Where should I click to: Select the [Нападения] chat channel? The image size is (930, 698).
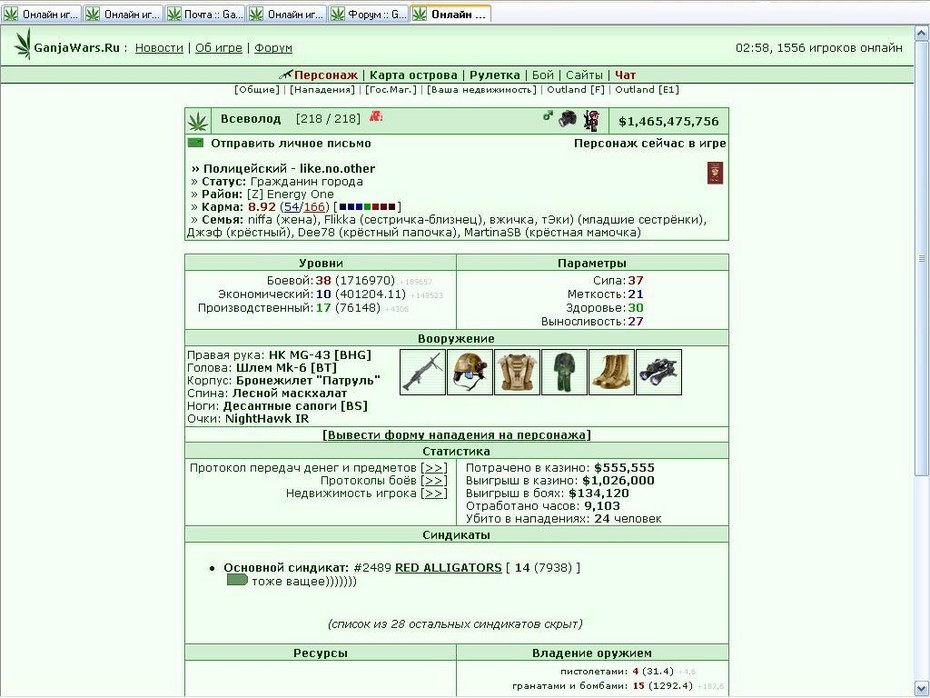point(322,90)
